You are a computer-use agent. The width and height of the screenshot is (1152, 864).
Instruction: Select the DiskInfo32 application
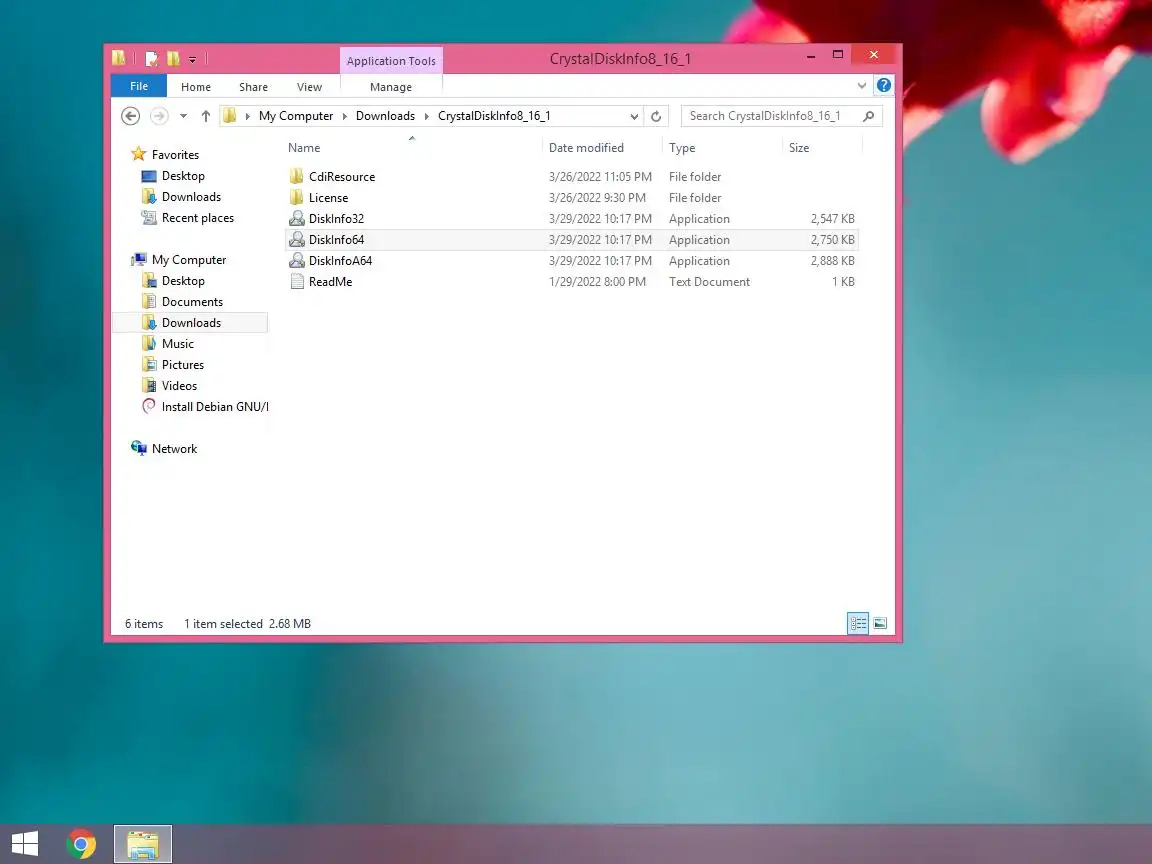336,219
